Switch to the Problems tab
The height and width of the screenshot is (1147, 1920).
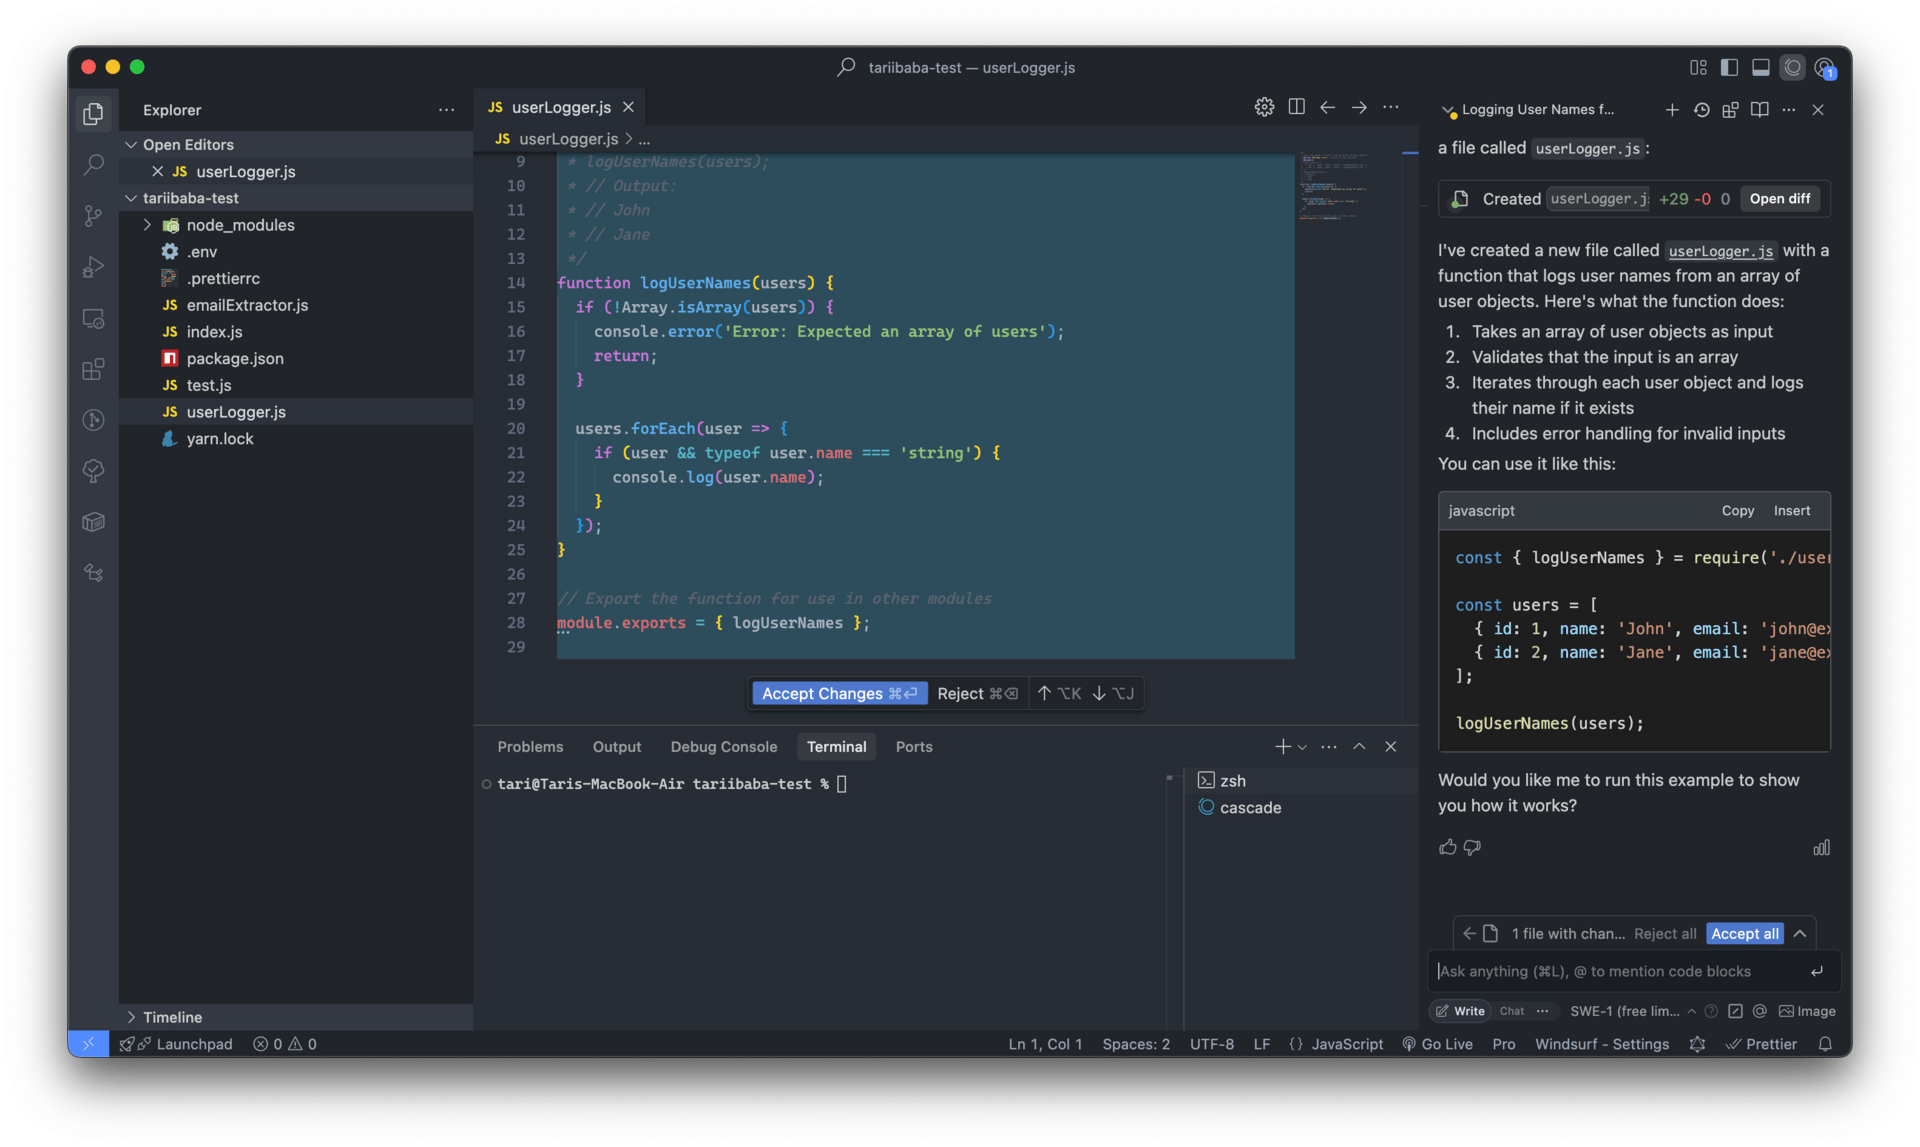pyautogui.click(x=530, y=747)
